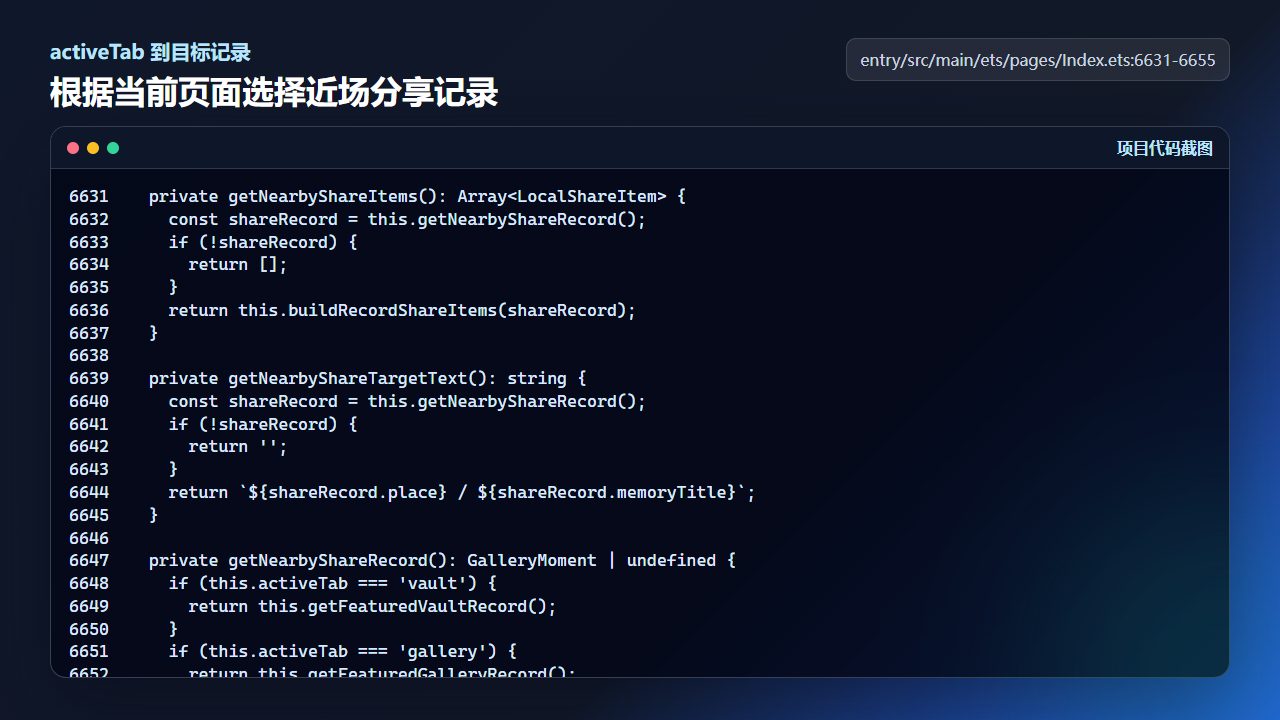The image size is (1280, 720).
Task: Click line number 6641
Action: coord(89,424)
